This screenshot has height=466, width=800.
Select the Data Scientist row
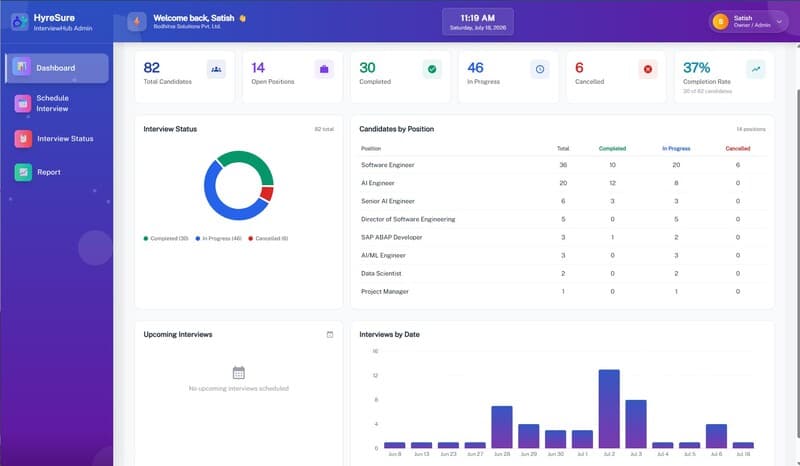[x=562, y=274]
